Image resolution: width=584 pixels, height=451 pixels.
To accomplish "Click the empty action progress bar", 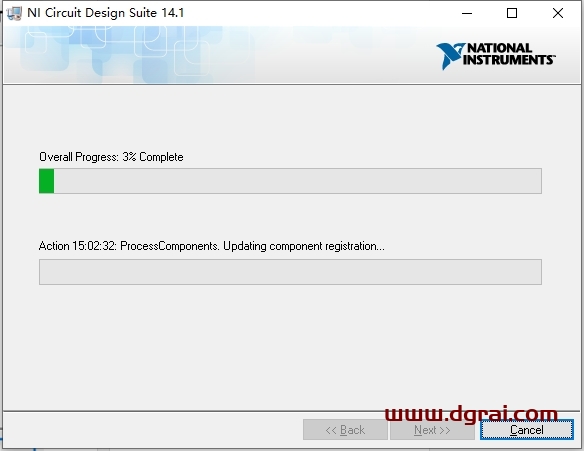I will coord(290,272).
